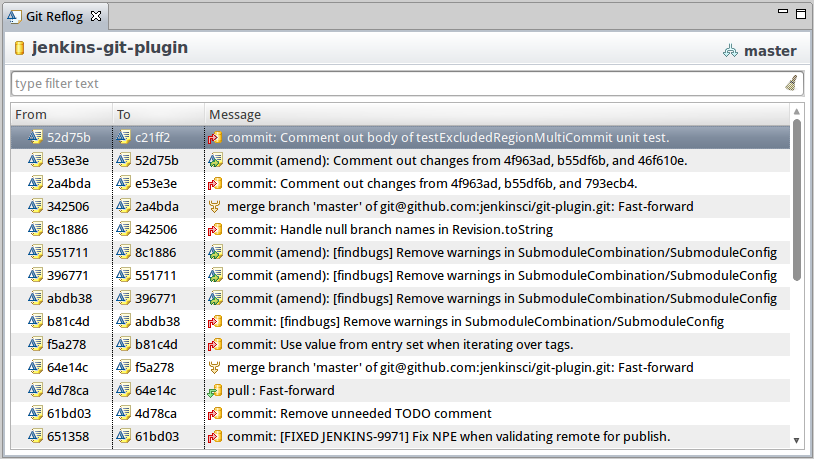Sort by the From column header

(x=61, y=114)
